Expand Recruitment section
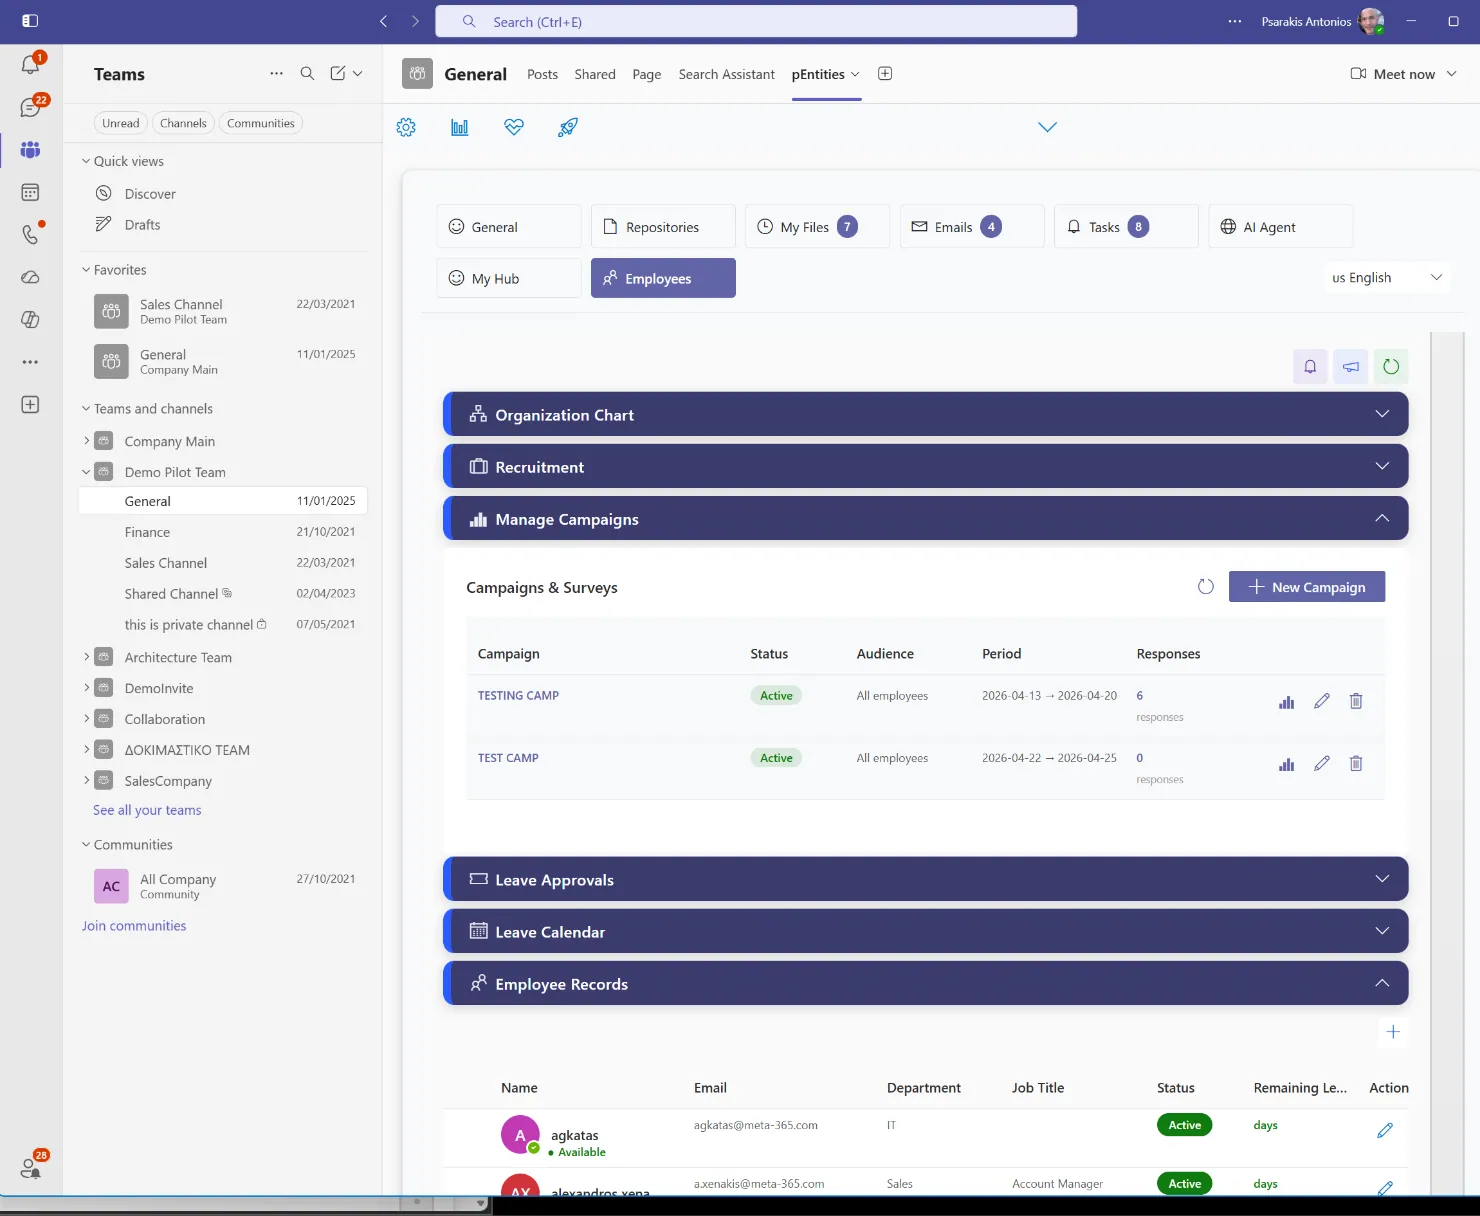Screen dimensions: 1480x1216 point(925,466)
